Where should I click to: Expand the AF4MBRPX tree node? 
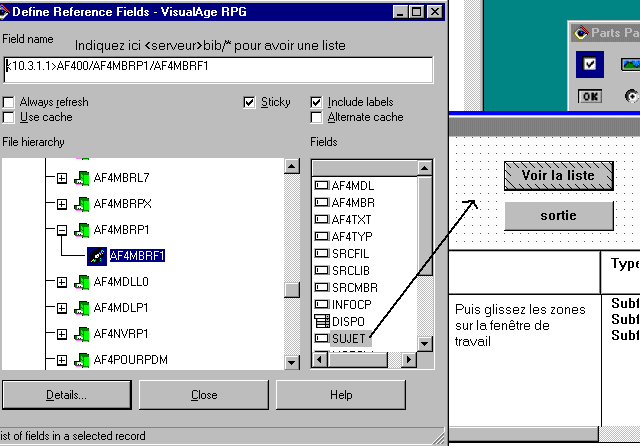pos(61,204)
